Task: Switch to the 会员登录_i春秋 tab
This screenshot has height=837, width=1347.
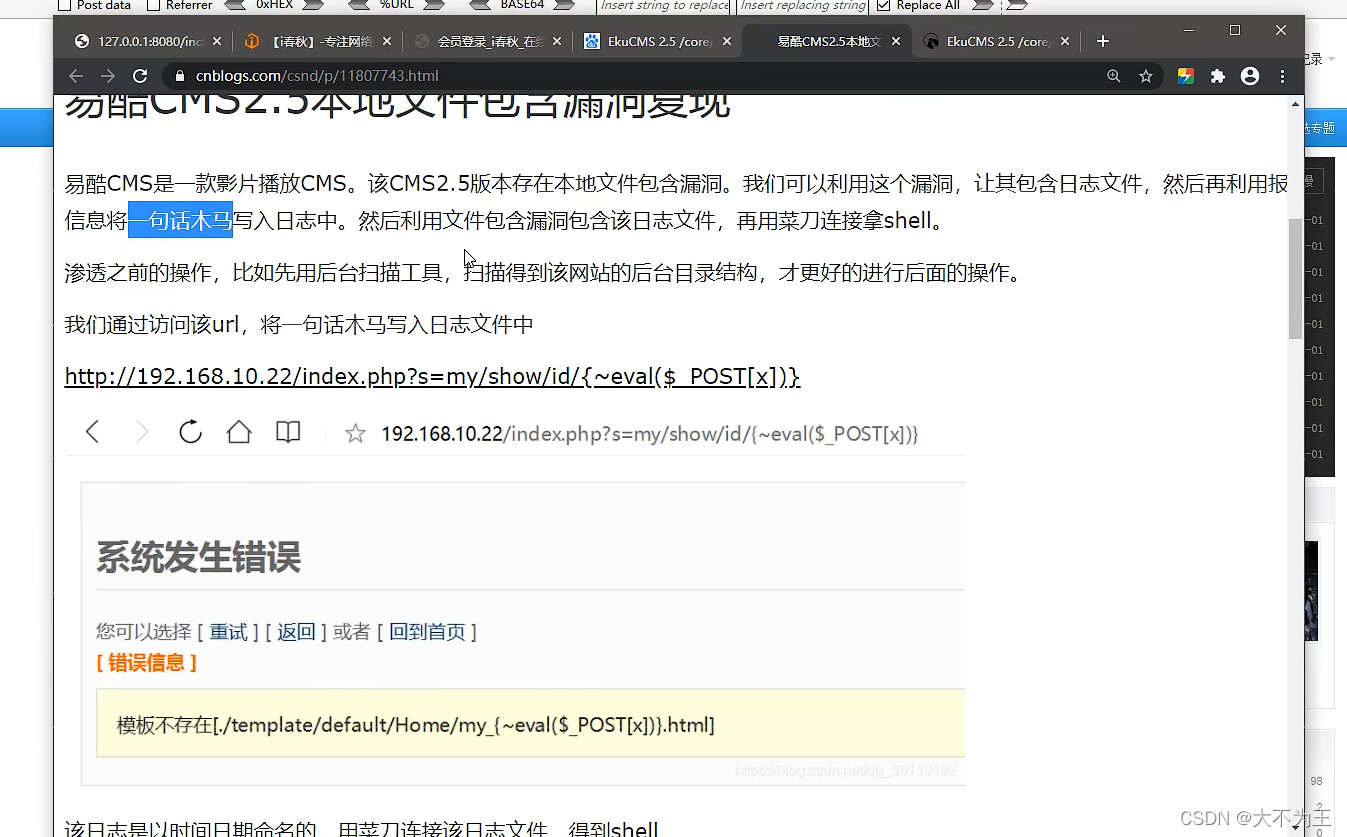Action: pos(487,42)
